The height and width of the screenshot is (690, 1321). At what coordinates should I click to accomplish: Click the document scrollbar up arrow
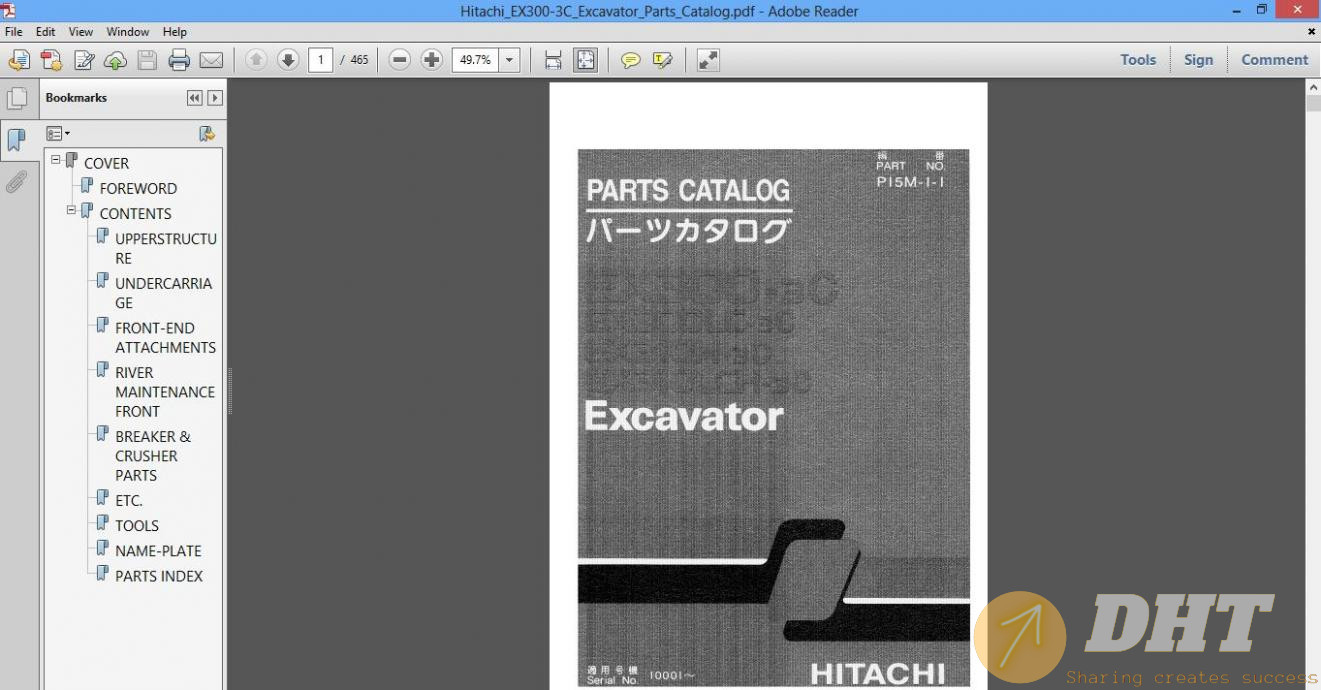coord(1313,88)
